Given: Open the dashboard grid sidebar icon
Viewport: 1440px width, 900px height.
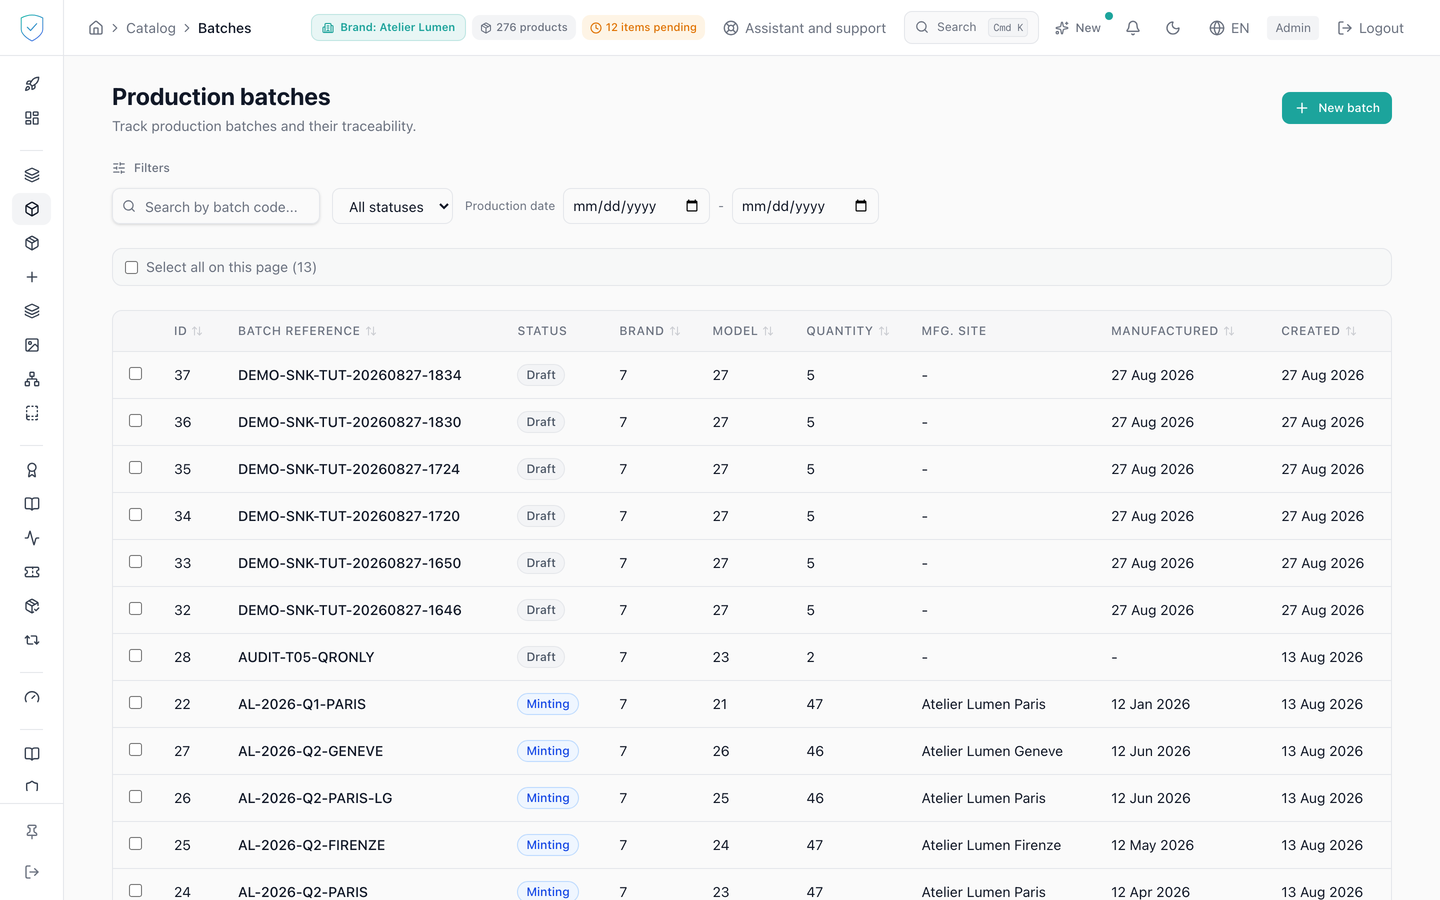Looking at the screenshot, I should tap(32, 118).
